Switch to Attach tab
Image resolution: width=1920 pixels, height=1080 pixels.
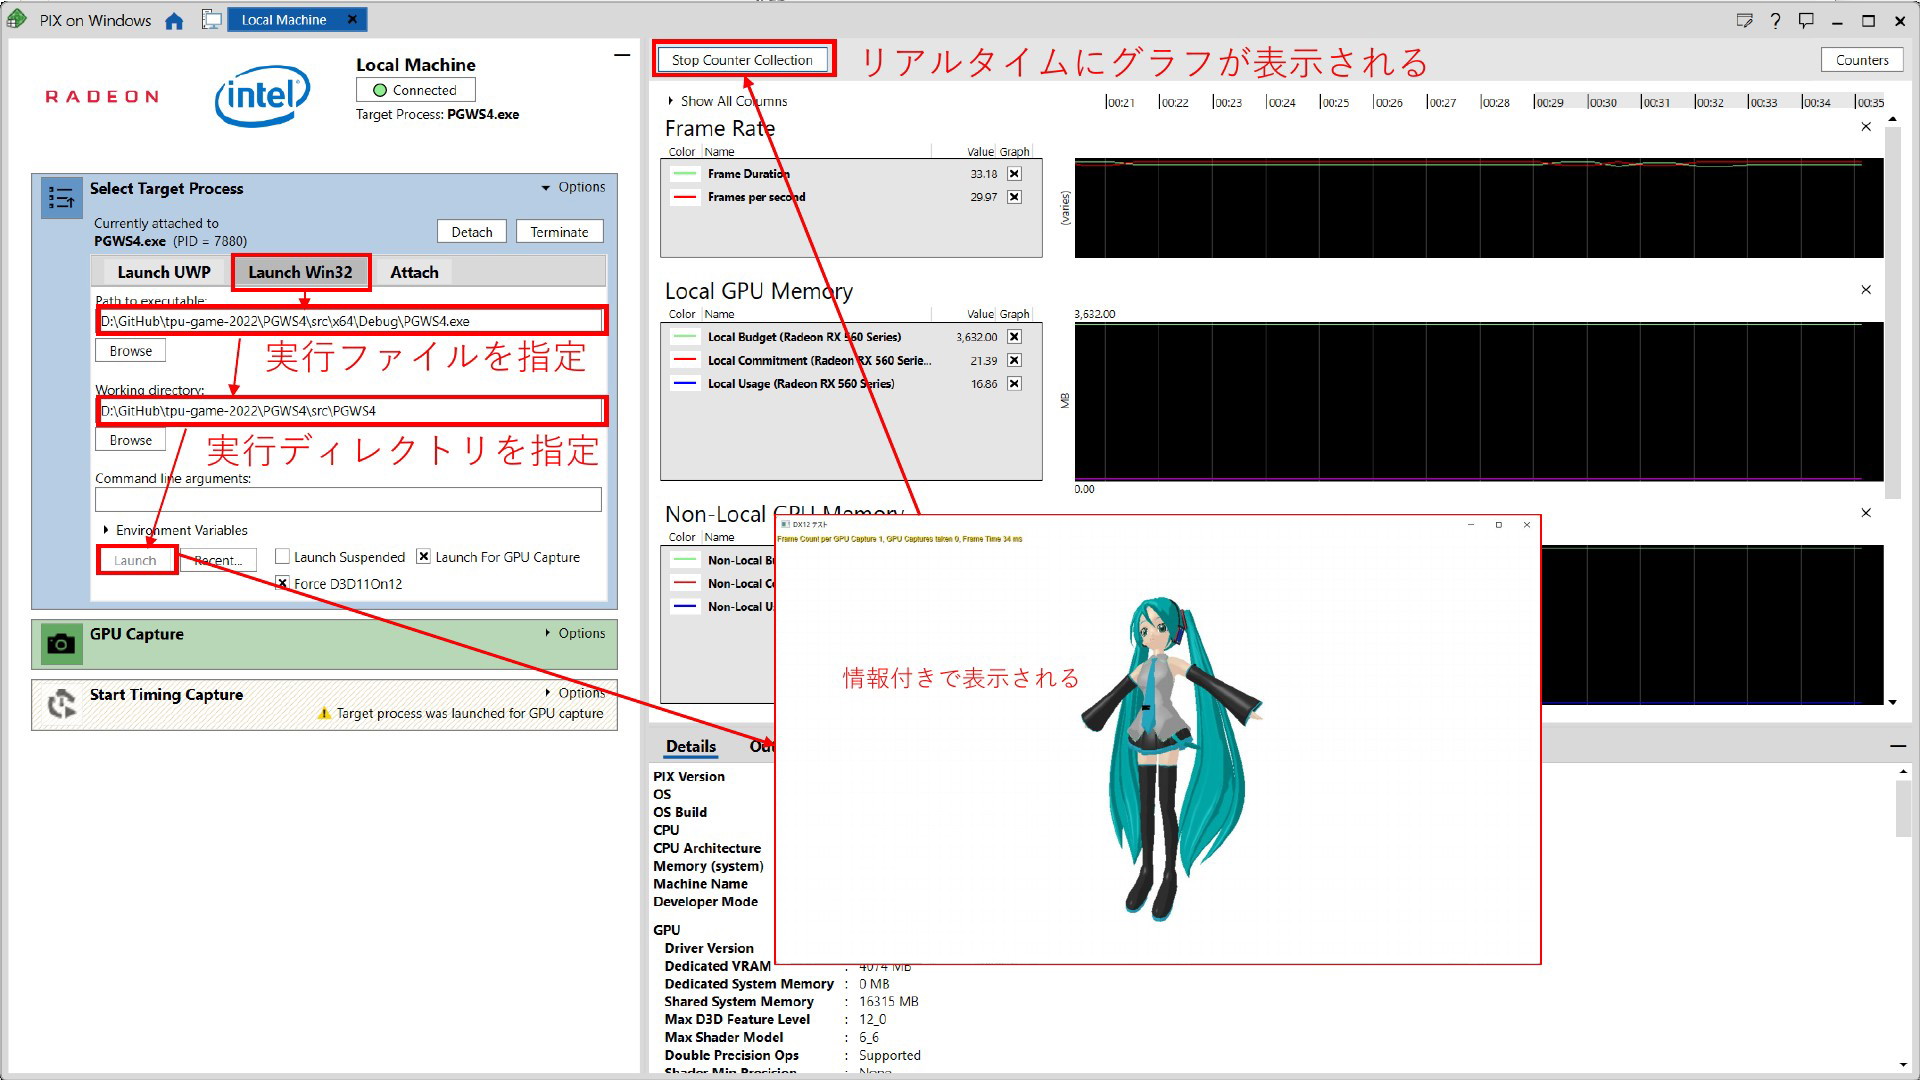(x=414, y=272)
